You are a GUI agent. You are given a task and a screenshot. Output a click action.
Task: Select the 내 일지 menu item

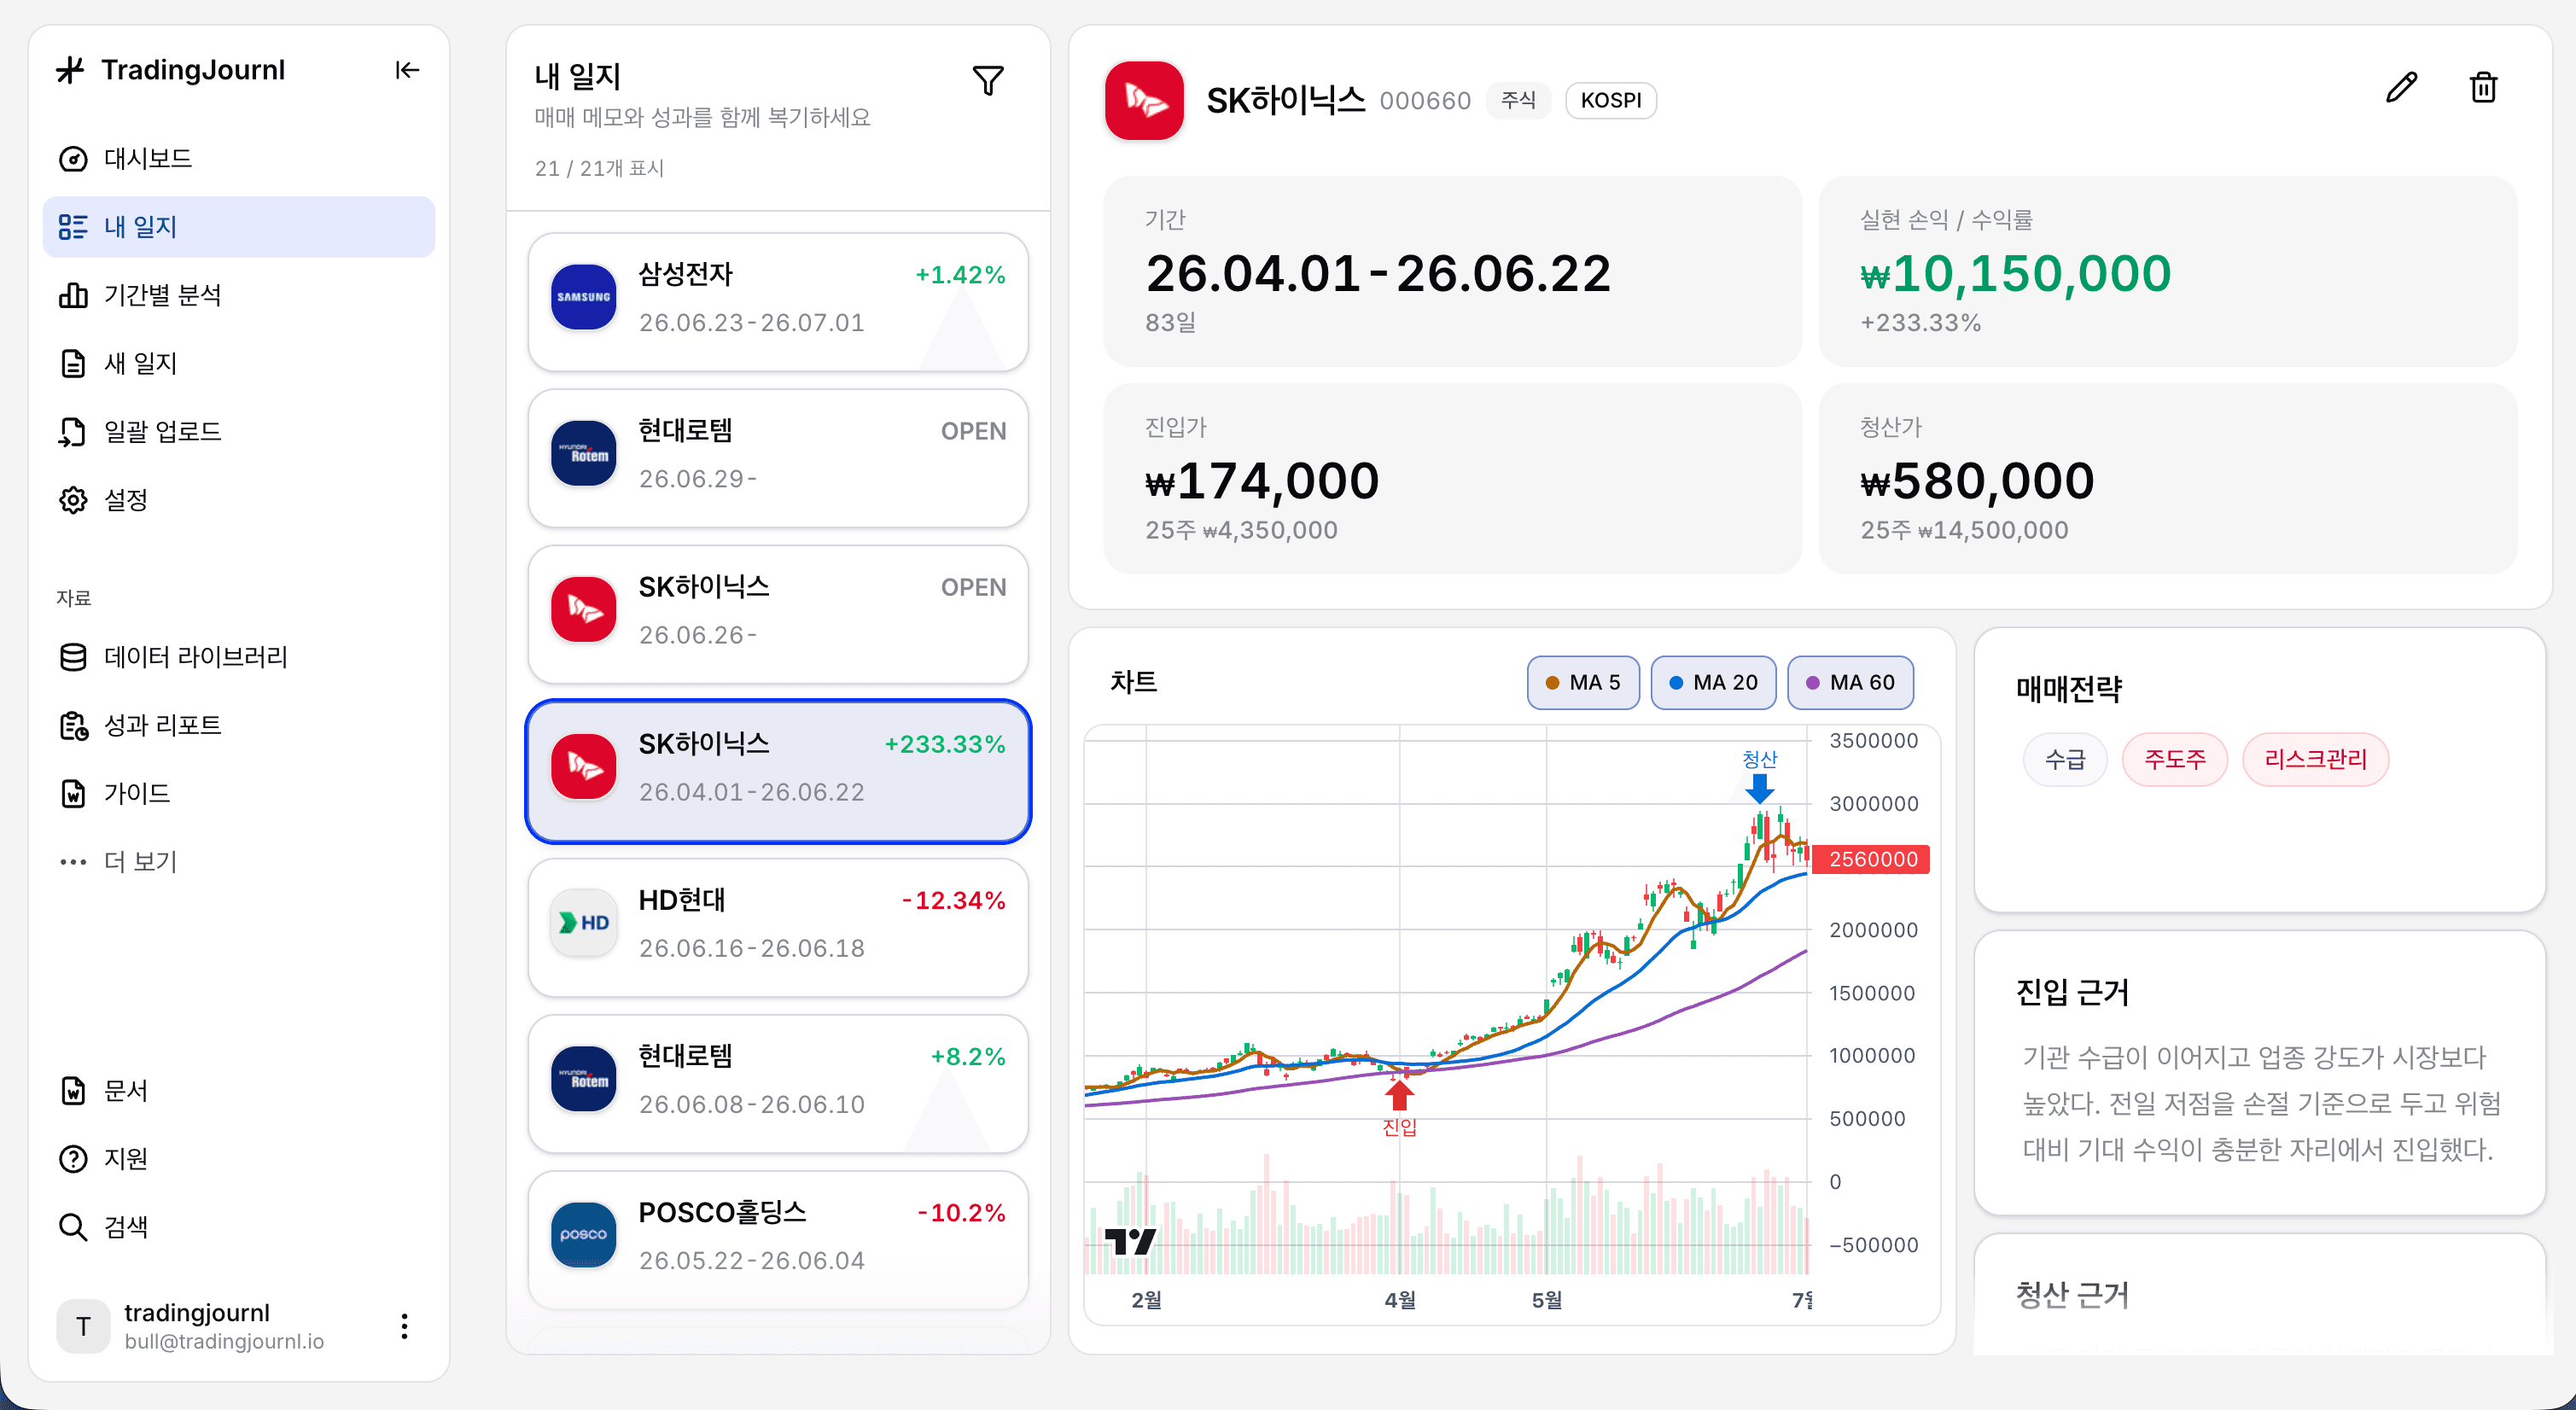coord(238,227)
